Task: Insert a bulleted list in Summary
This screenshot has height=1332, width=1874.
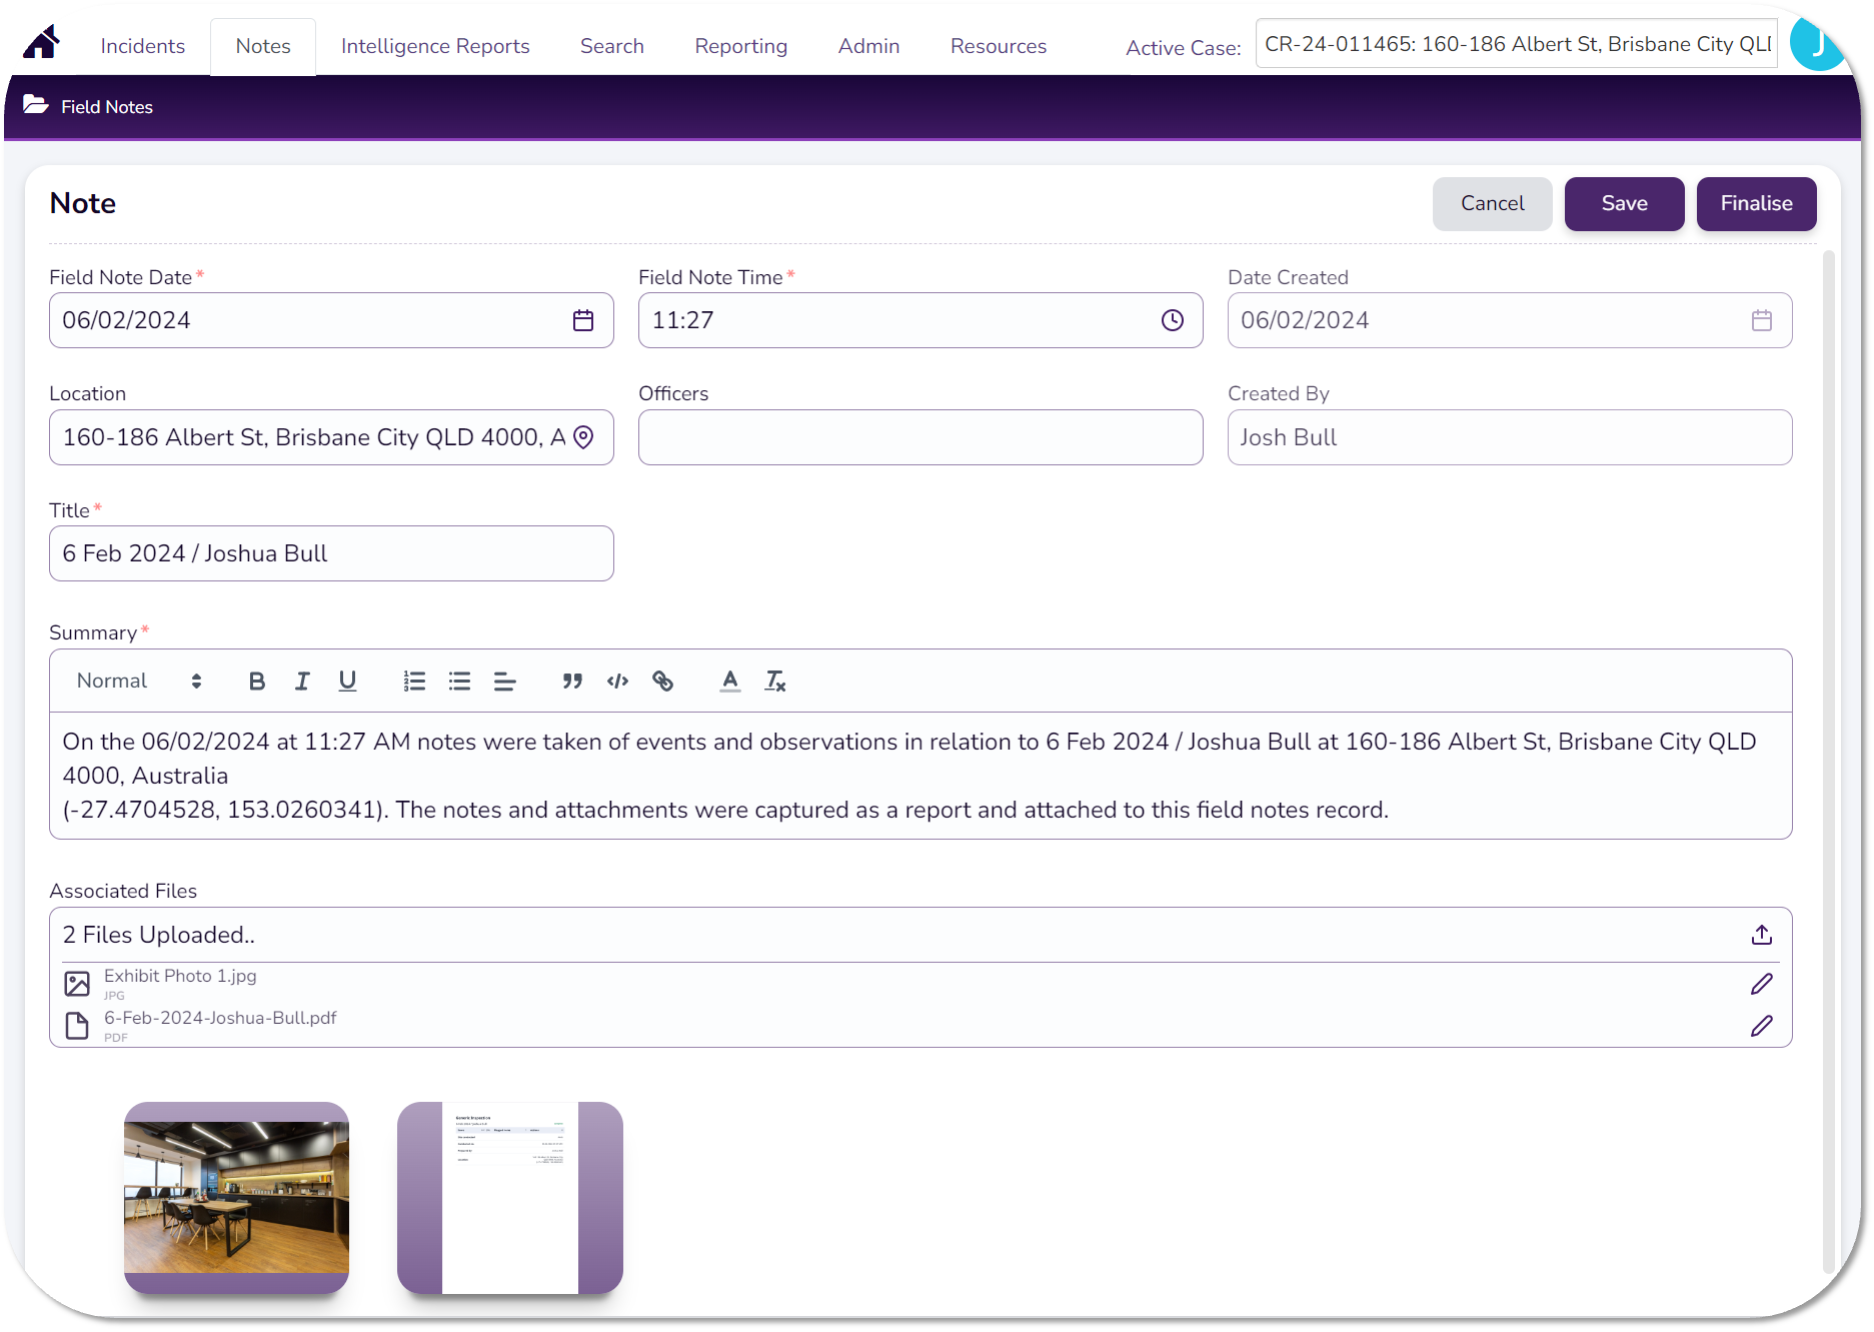Action: point(459,681)
